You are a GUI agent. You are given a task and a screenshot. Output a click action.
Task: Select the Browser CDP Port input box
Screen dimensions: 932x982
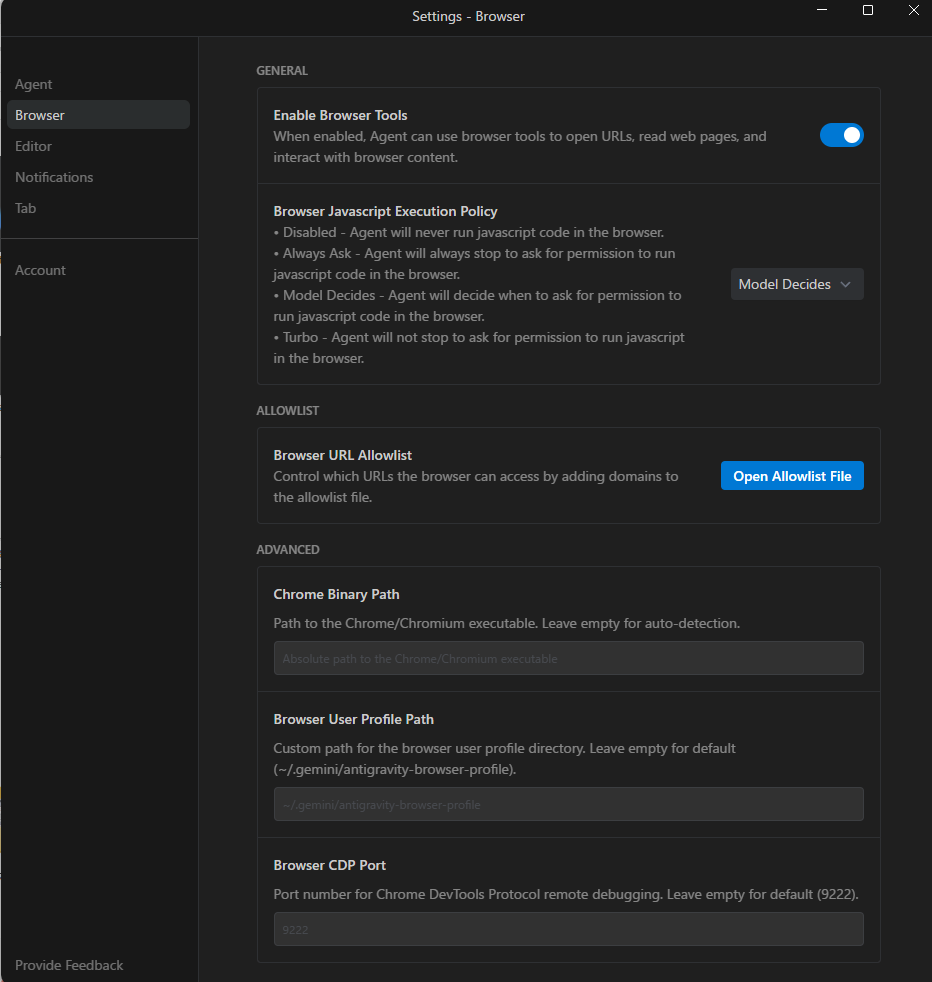[568, 929]
